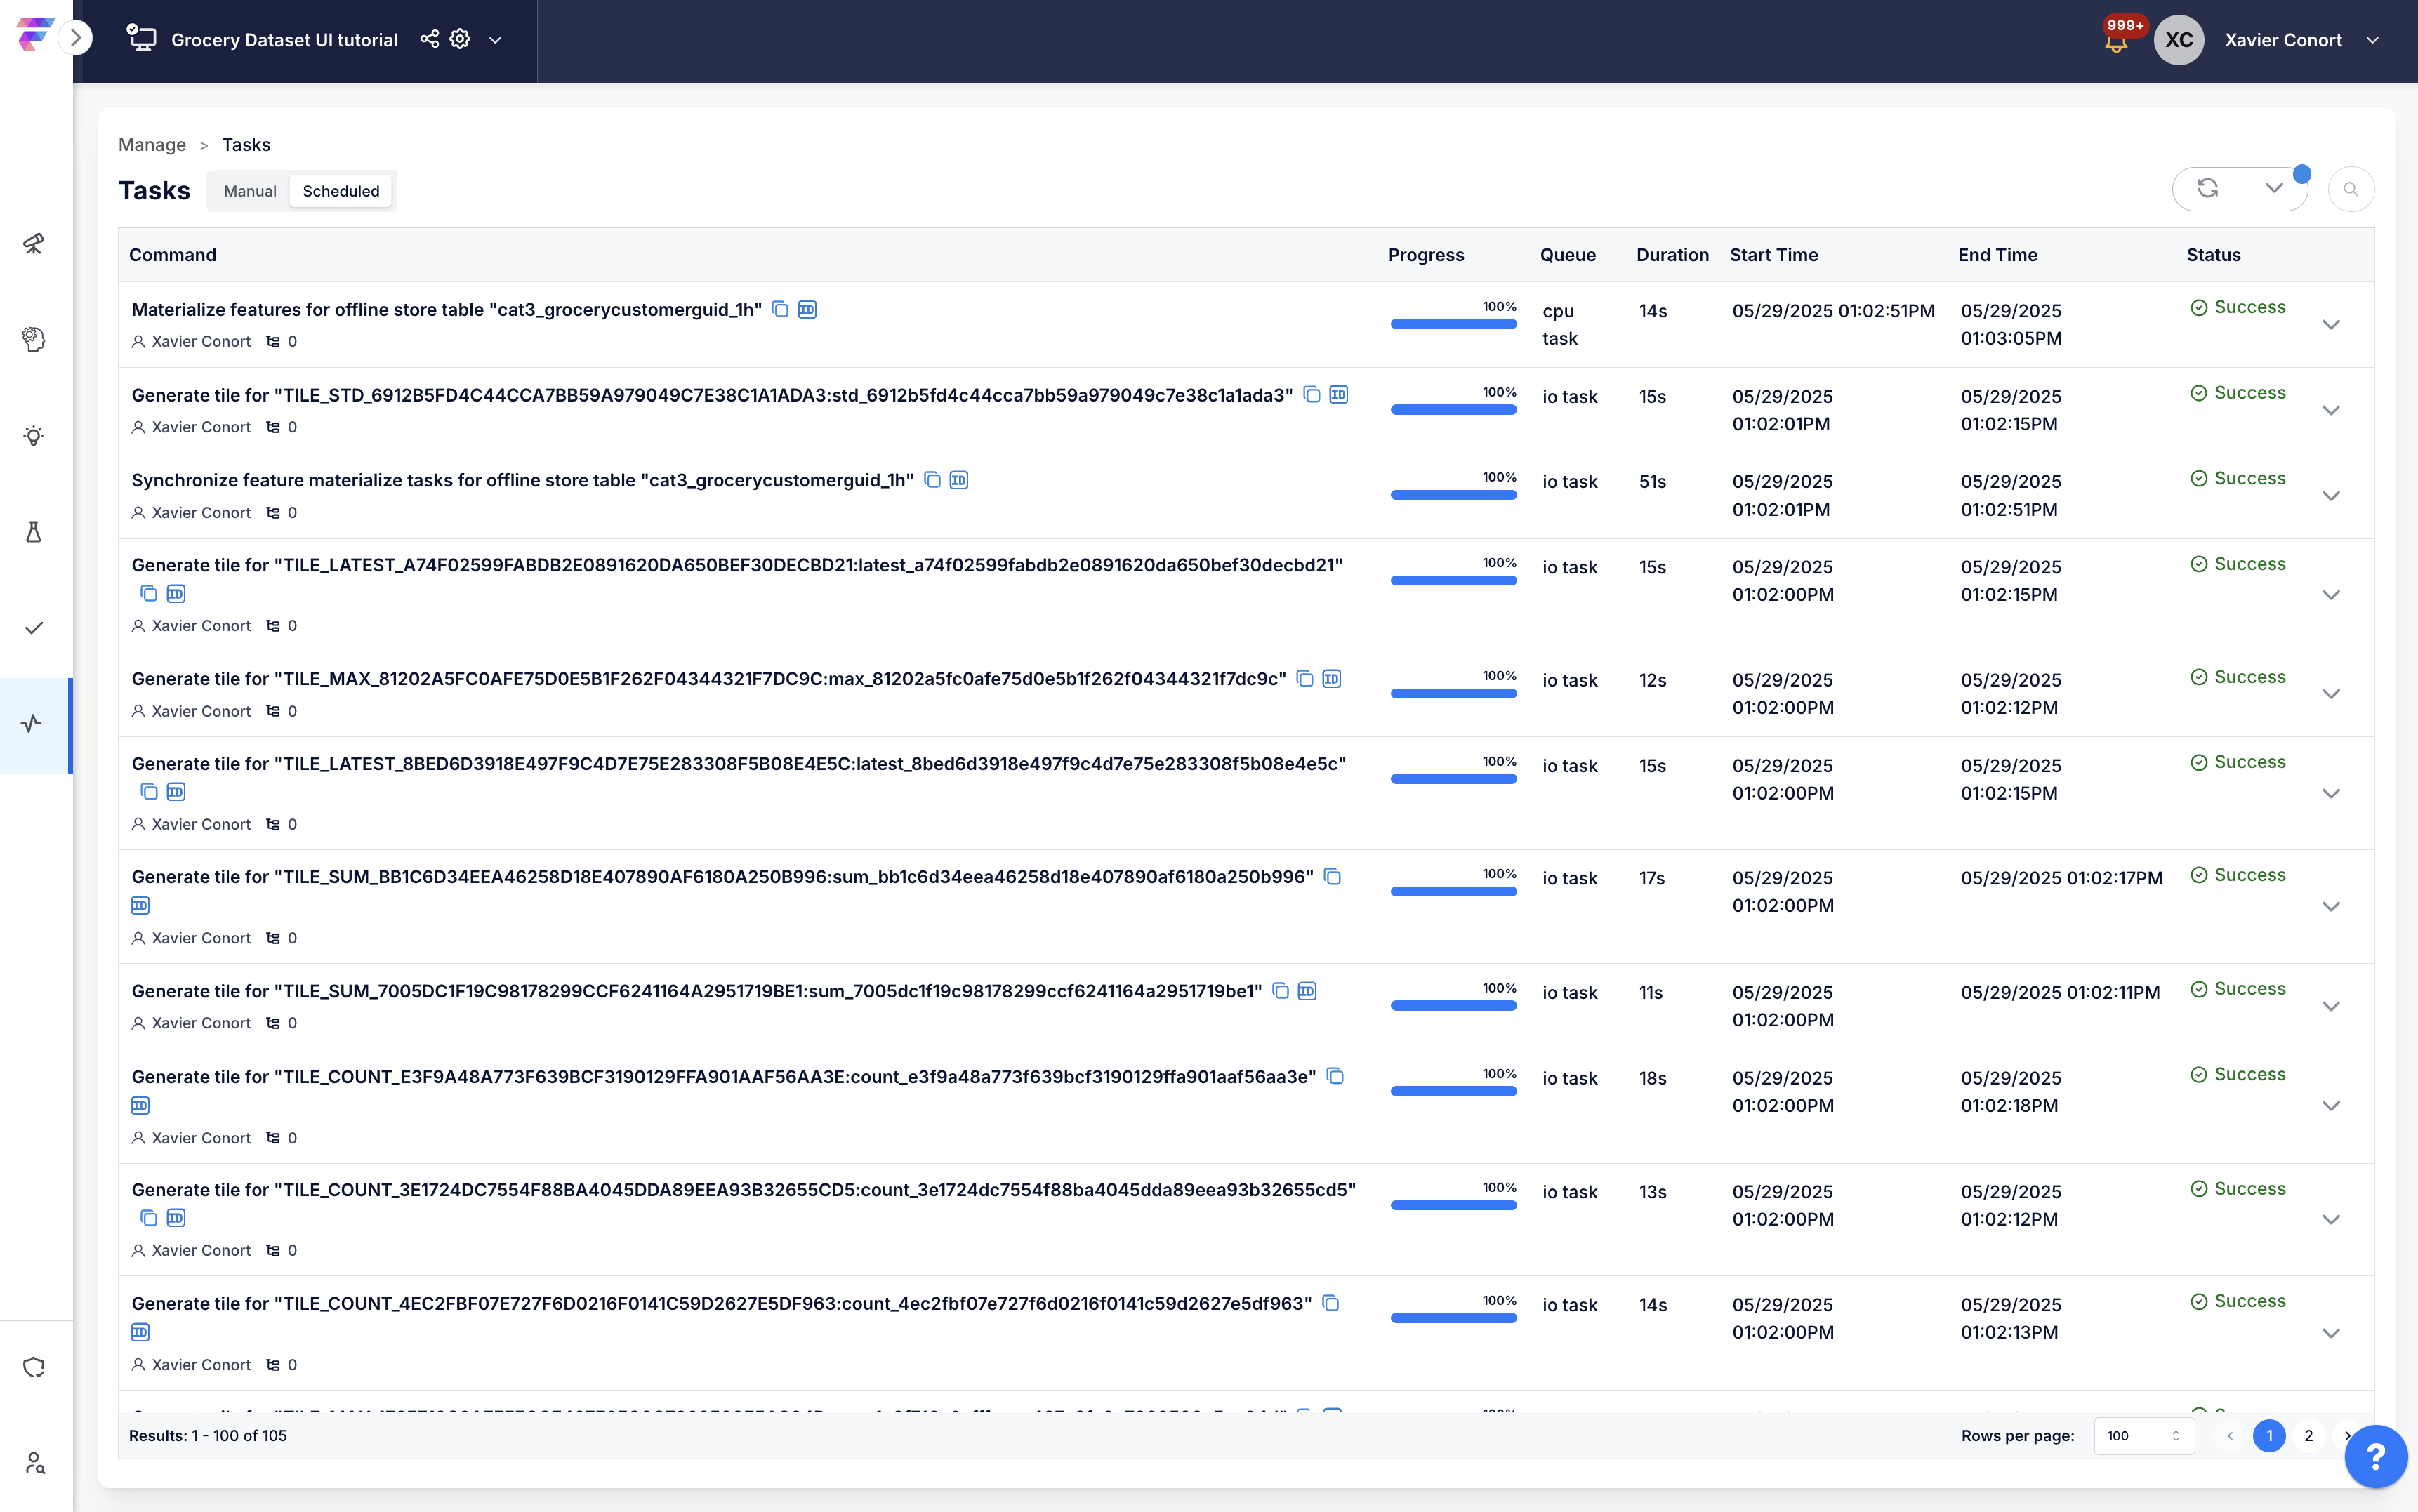Open the rows per page selector
The image size is (2418, 1512).
2144,1436
